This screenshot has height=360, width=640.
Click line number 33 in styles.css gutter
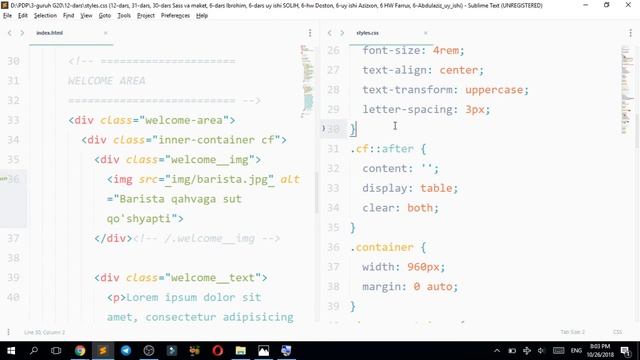[333, 188]
